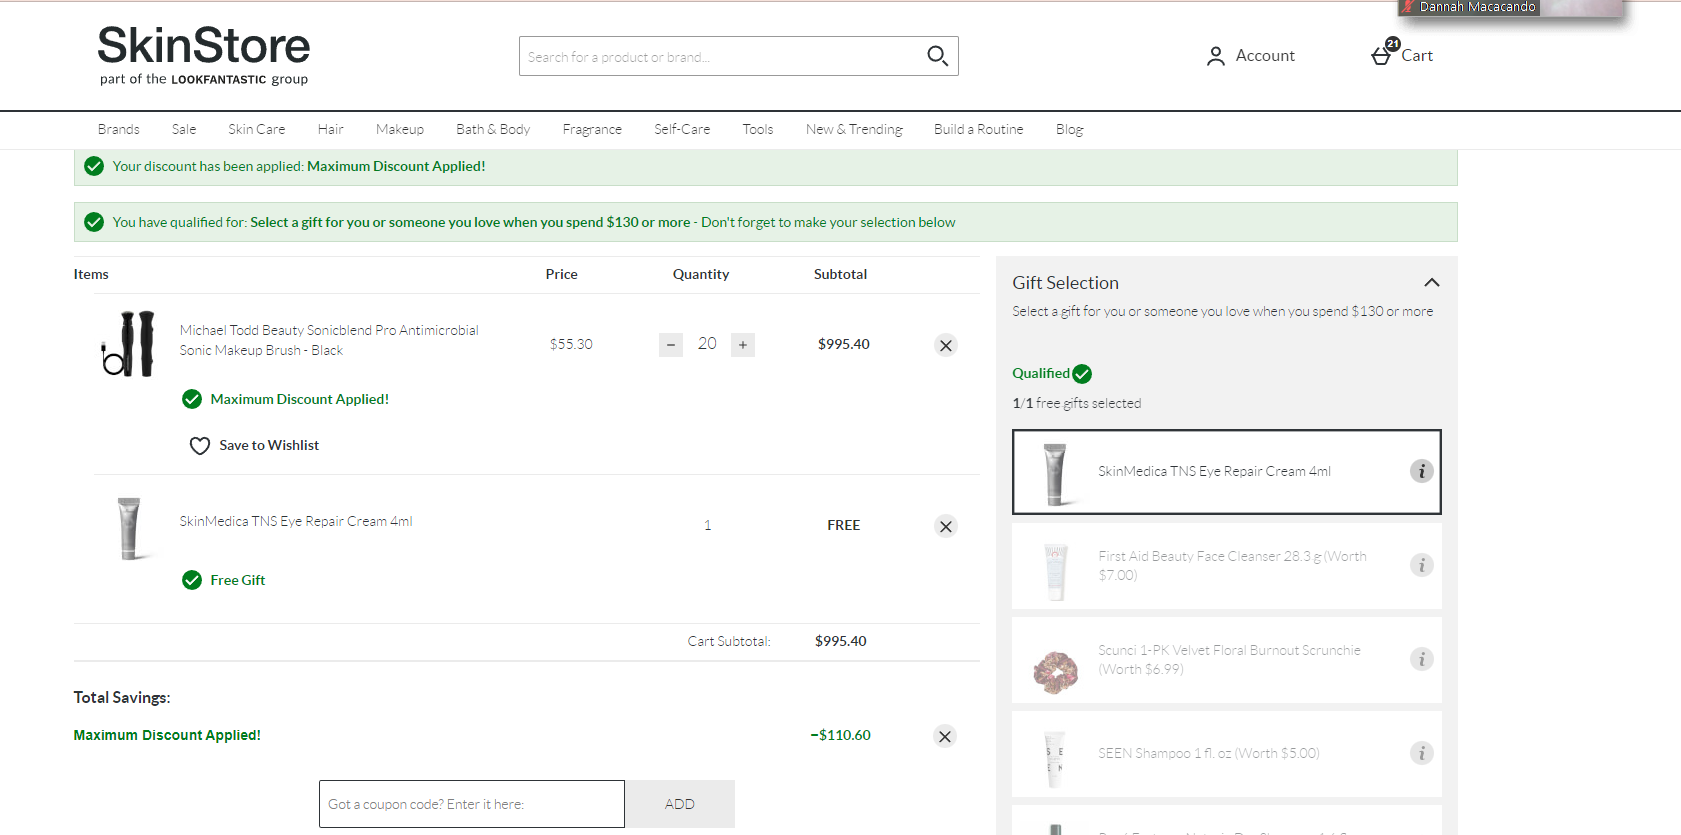Click the $55.30 price
This screenshot has width=1681, height=835.
click(571, 344)
